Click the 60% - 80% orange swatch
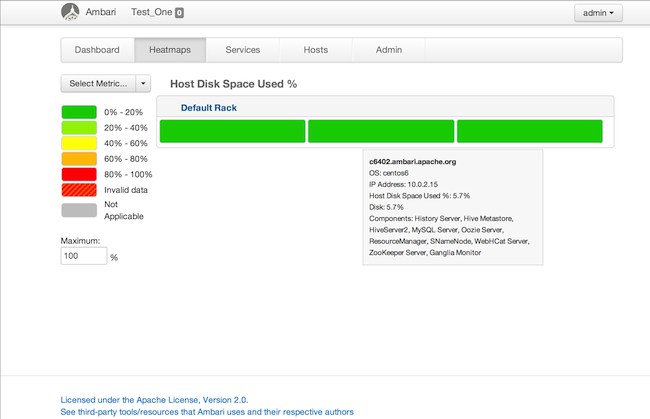The image size is (650, 419). click(x=79, y=159)
